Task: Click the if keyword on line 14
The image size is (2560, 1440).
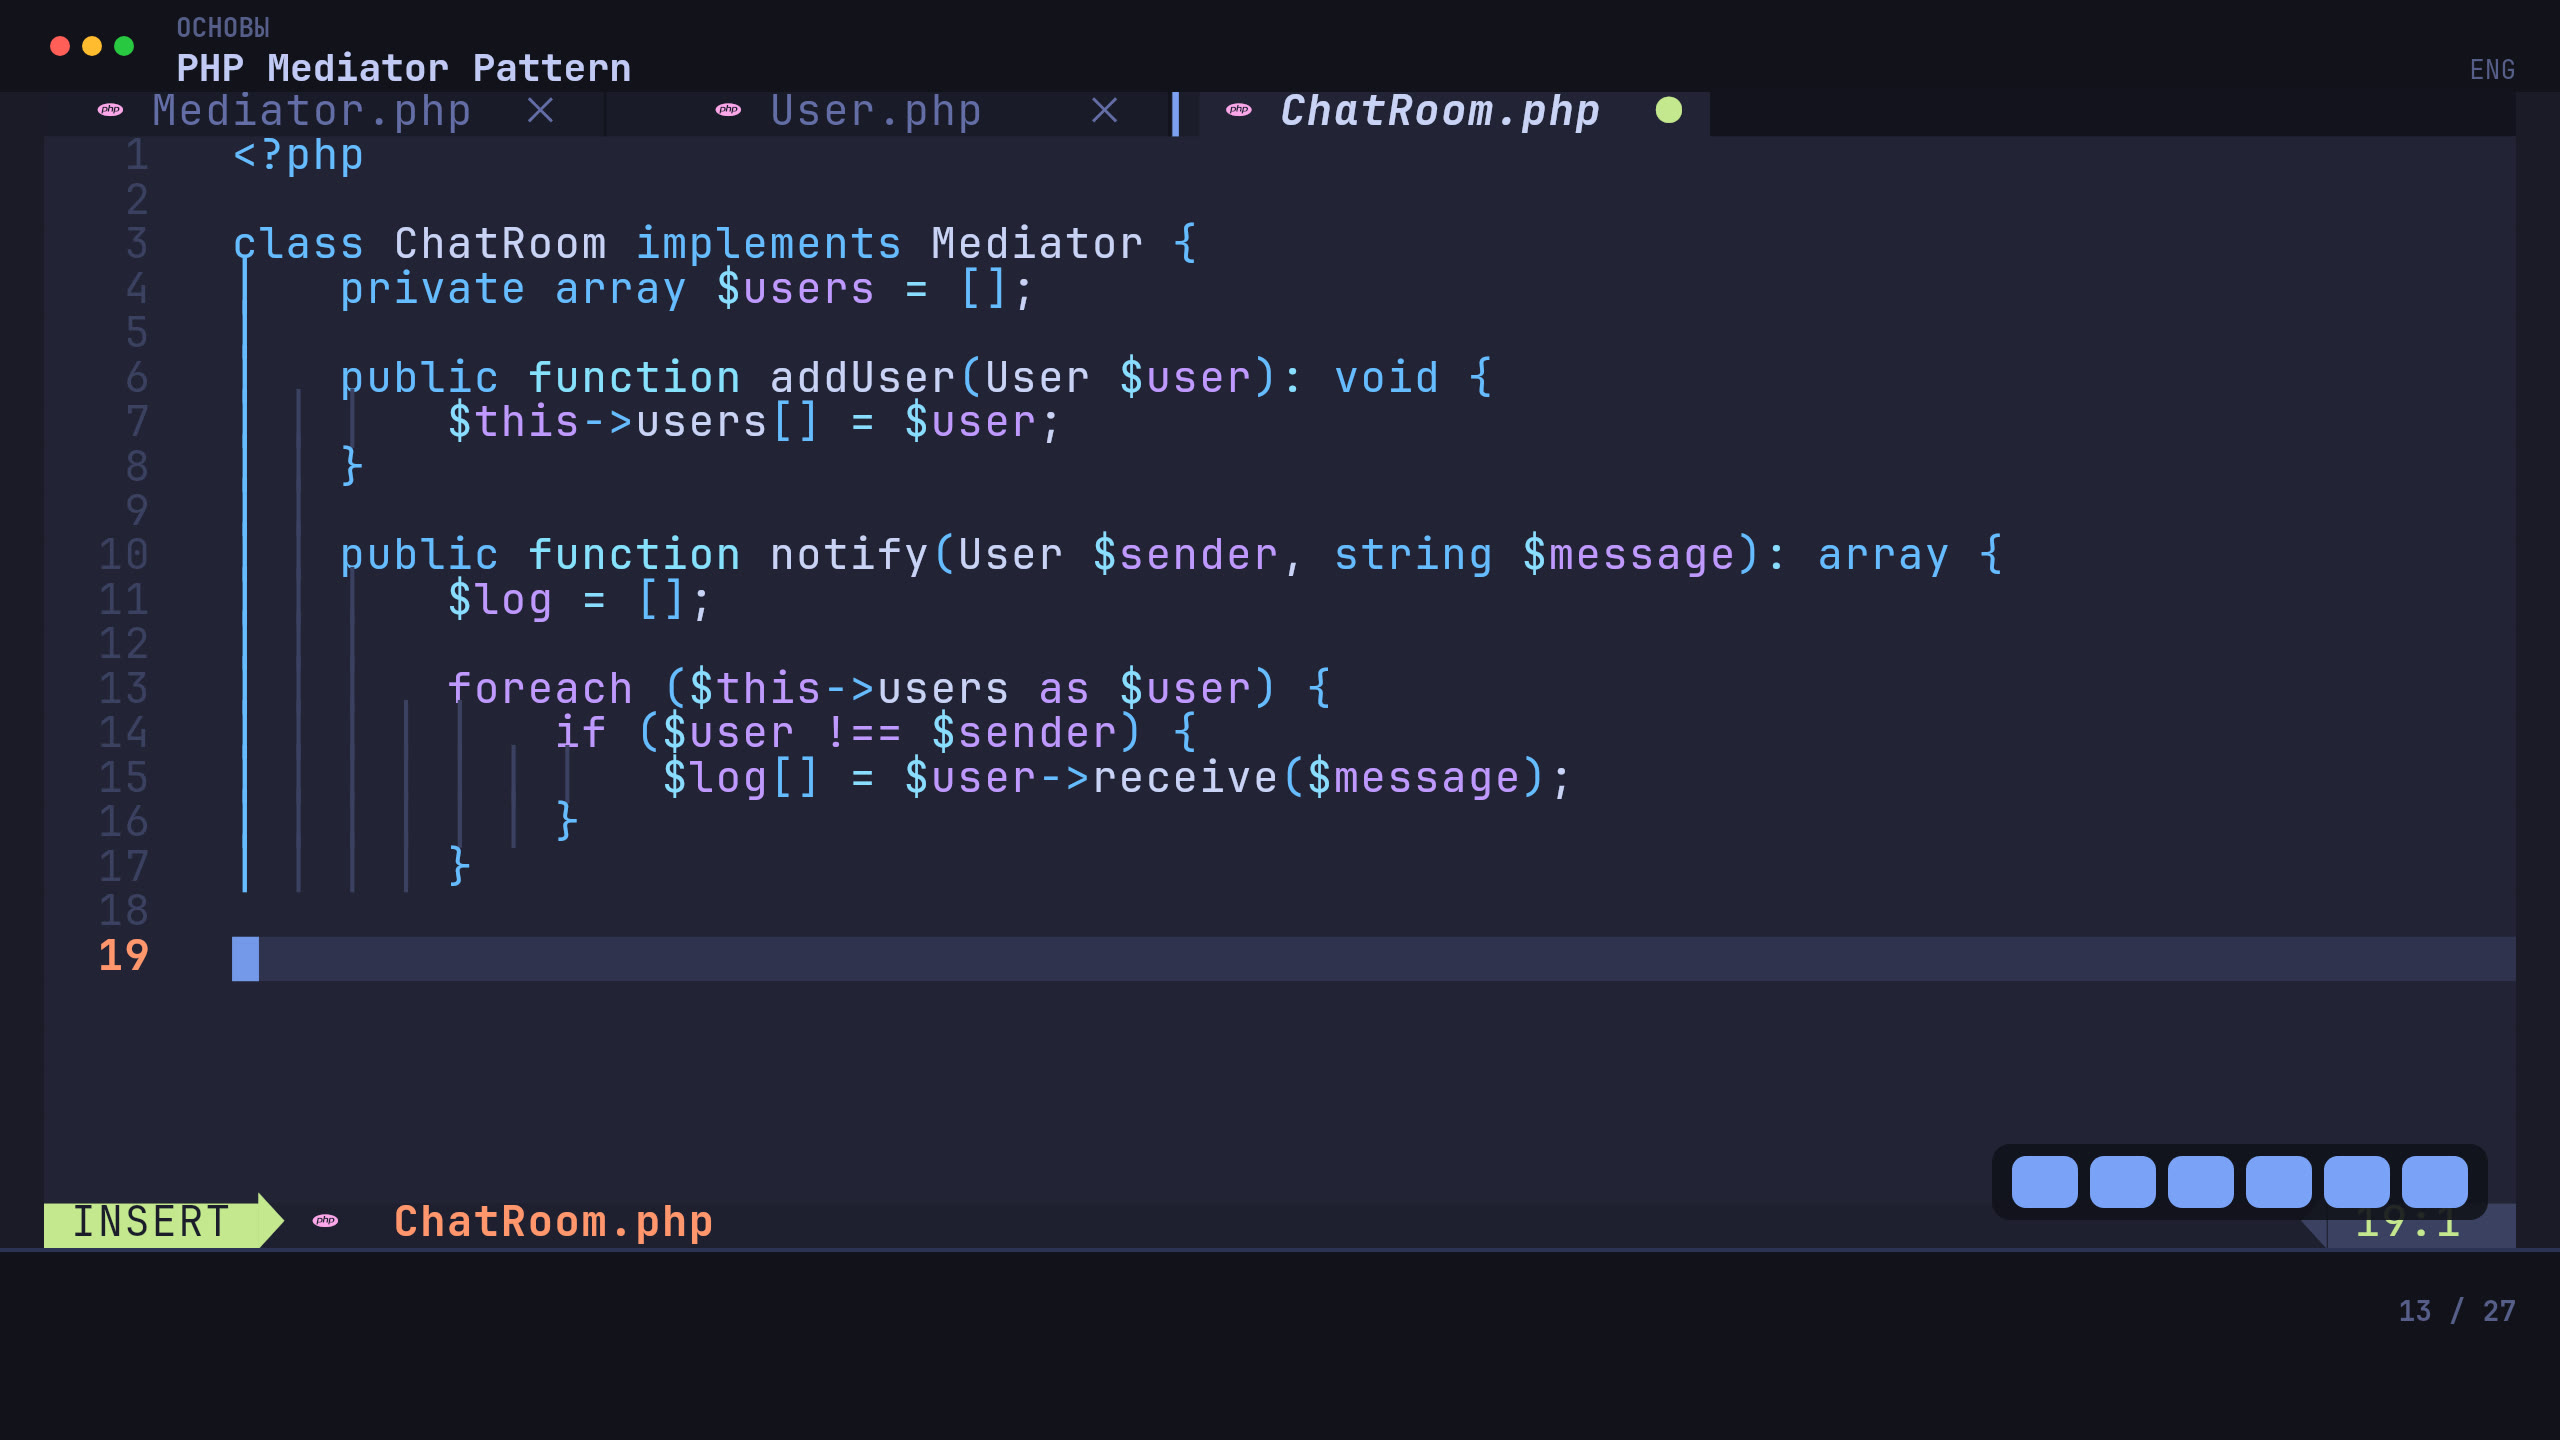Action: (581, 733)
